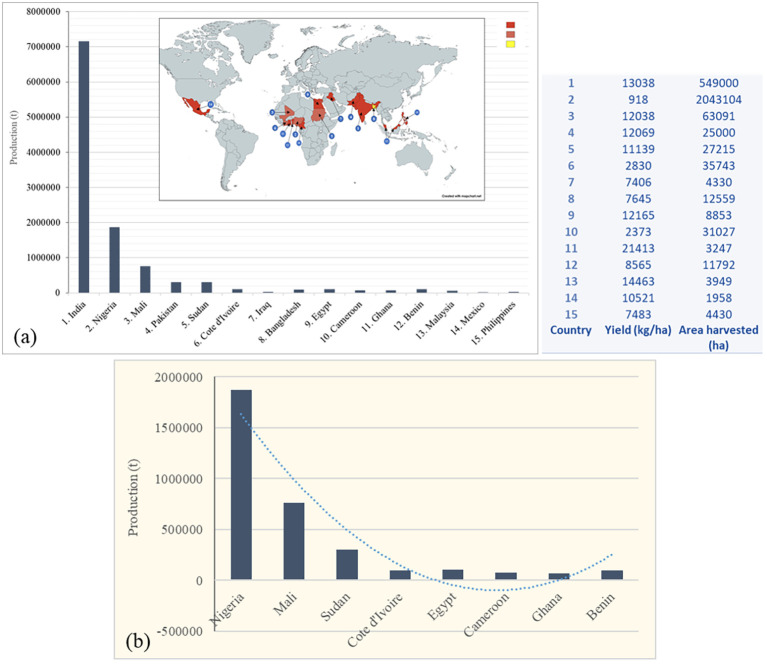
Task: Select the India bar in chart (a)
Action: pyautogui.click(x=84, y=167)
